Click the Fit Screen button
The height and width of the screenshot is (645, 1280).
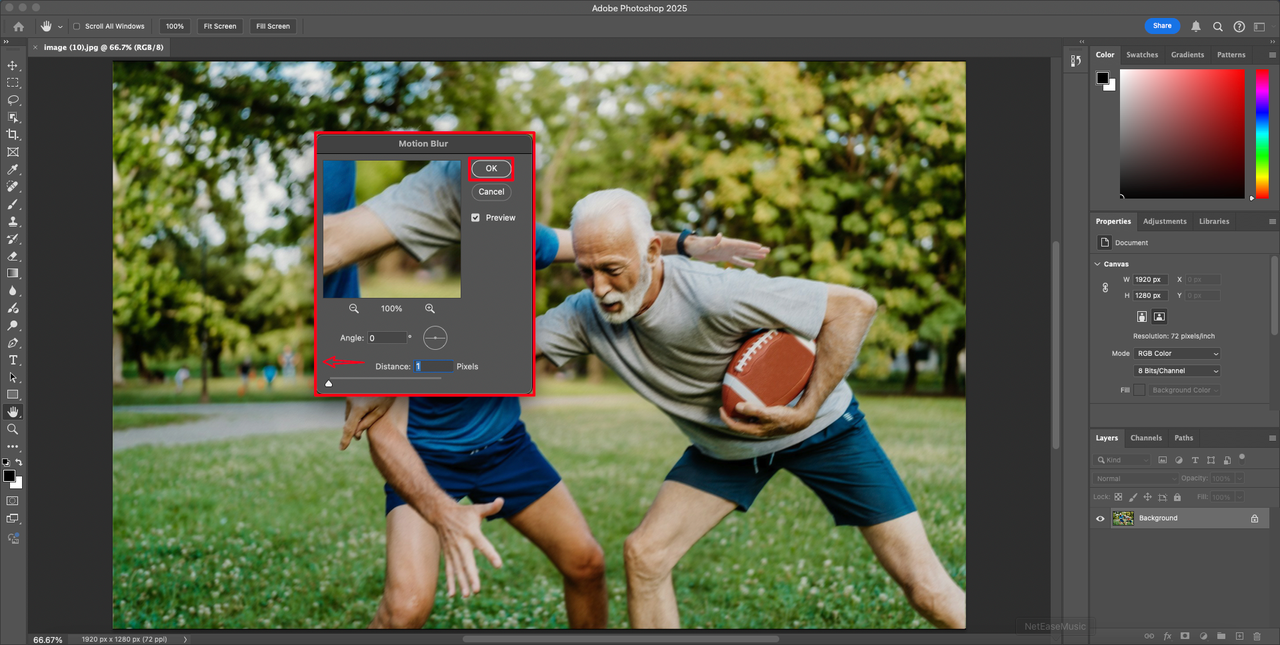pyautogui.click(x=219, y=26)
